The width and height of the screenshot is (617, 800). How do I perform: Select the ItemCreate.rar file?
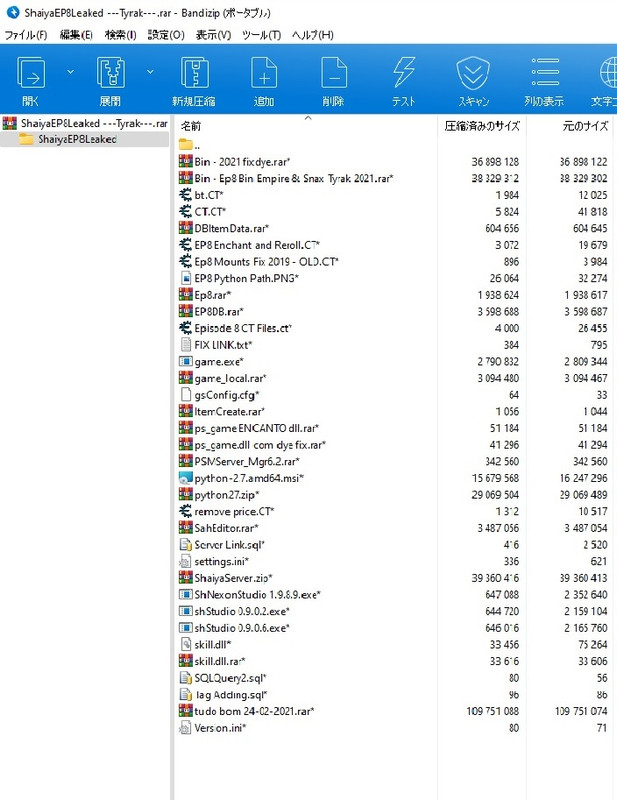pos(230,411)
